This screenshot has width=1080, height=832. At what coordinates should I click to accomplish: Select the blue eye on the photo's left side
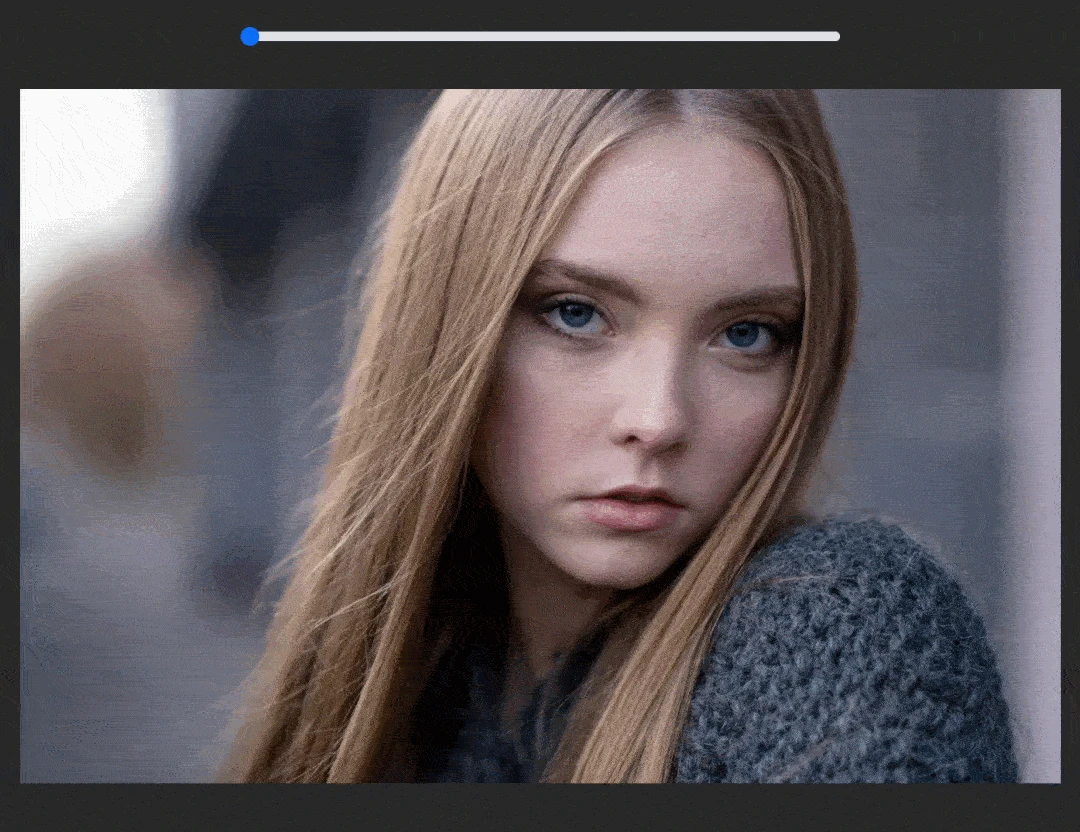(x=577, y=317)
